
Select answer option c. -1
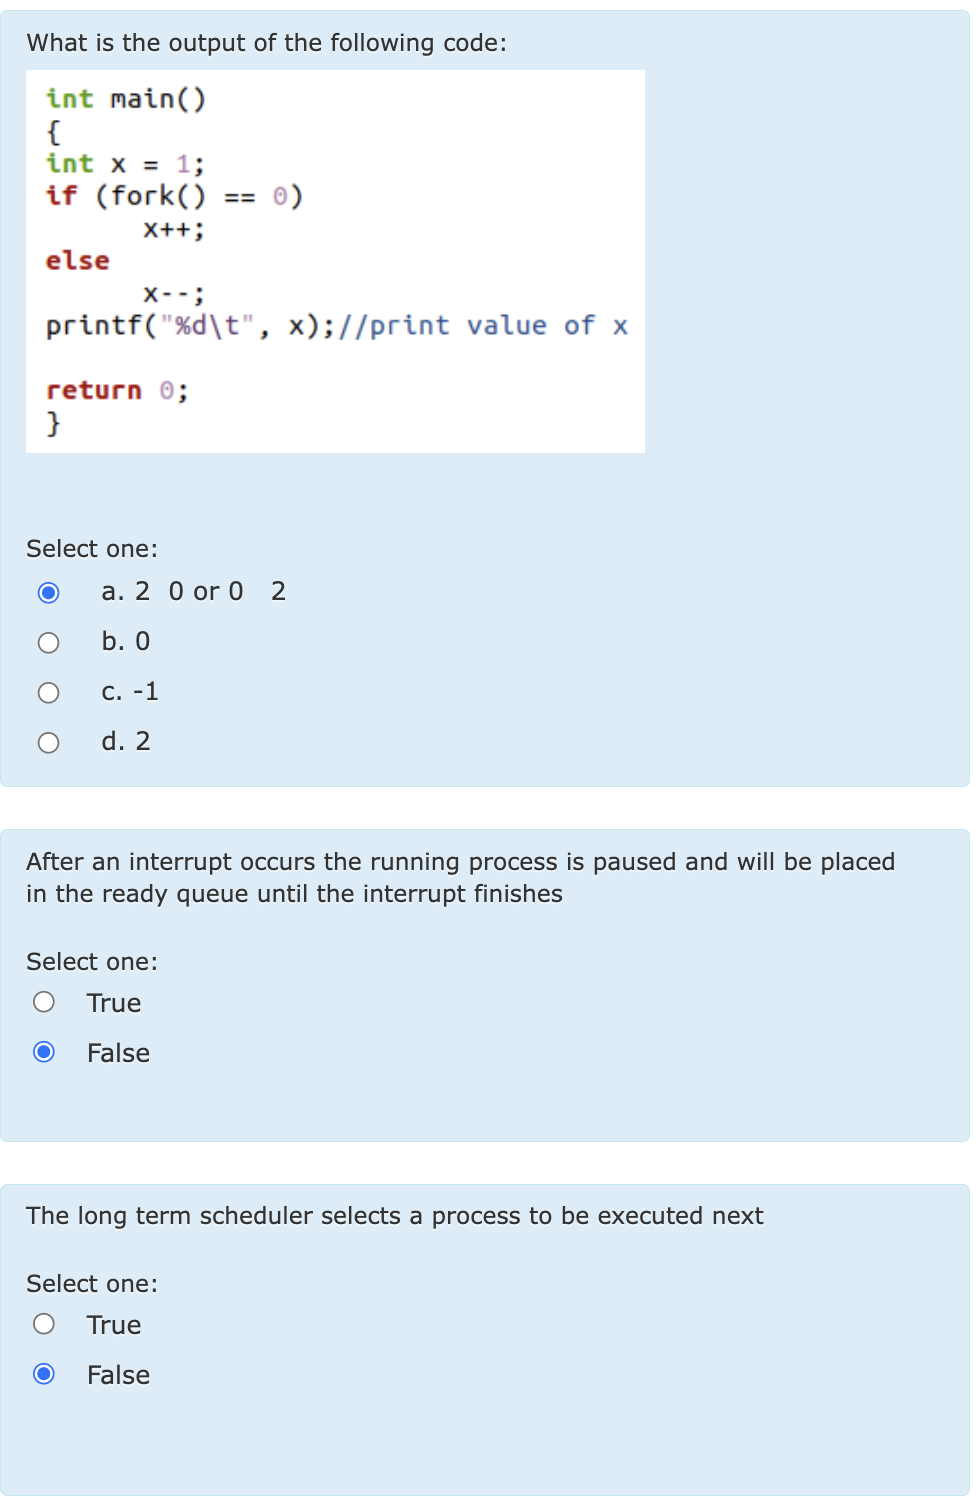(48, 692)
